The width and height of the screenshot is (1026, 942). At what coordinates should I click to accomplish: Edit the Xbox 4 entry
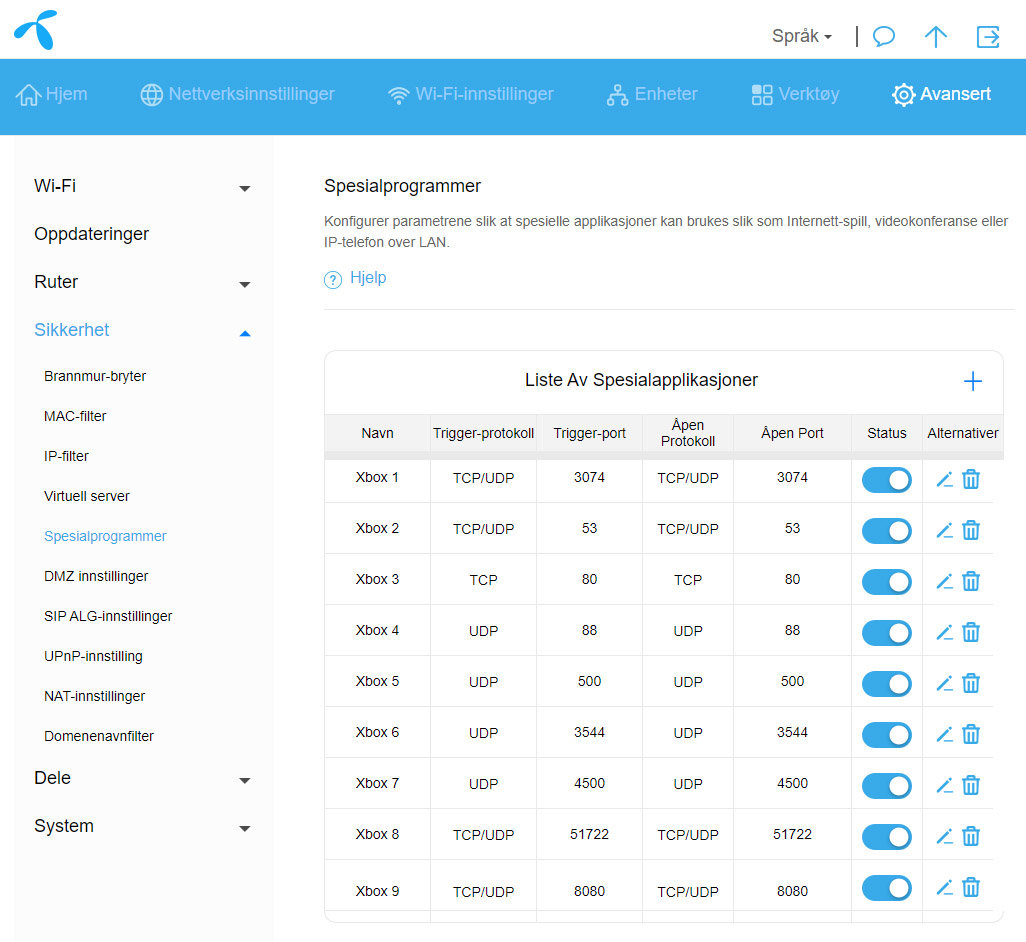[944, 633]
